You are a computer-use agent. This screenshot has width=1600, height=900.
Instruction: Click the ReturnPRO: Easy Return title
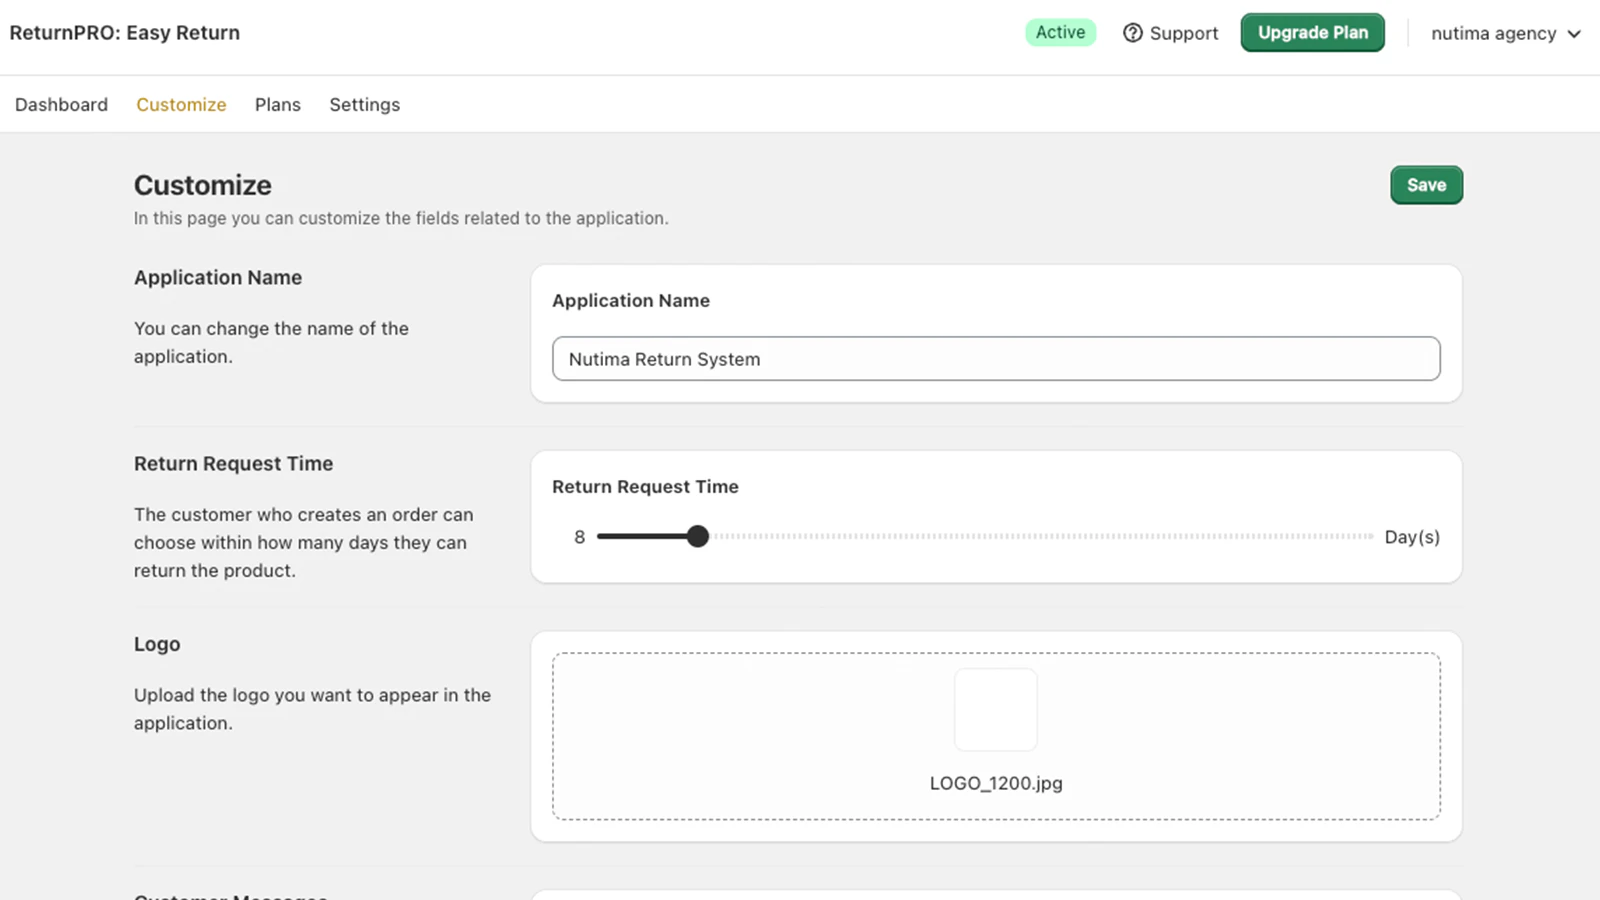[x=125, y=32]
